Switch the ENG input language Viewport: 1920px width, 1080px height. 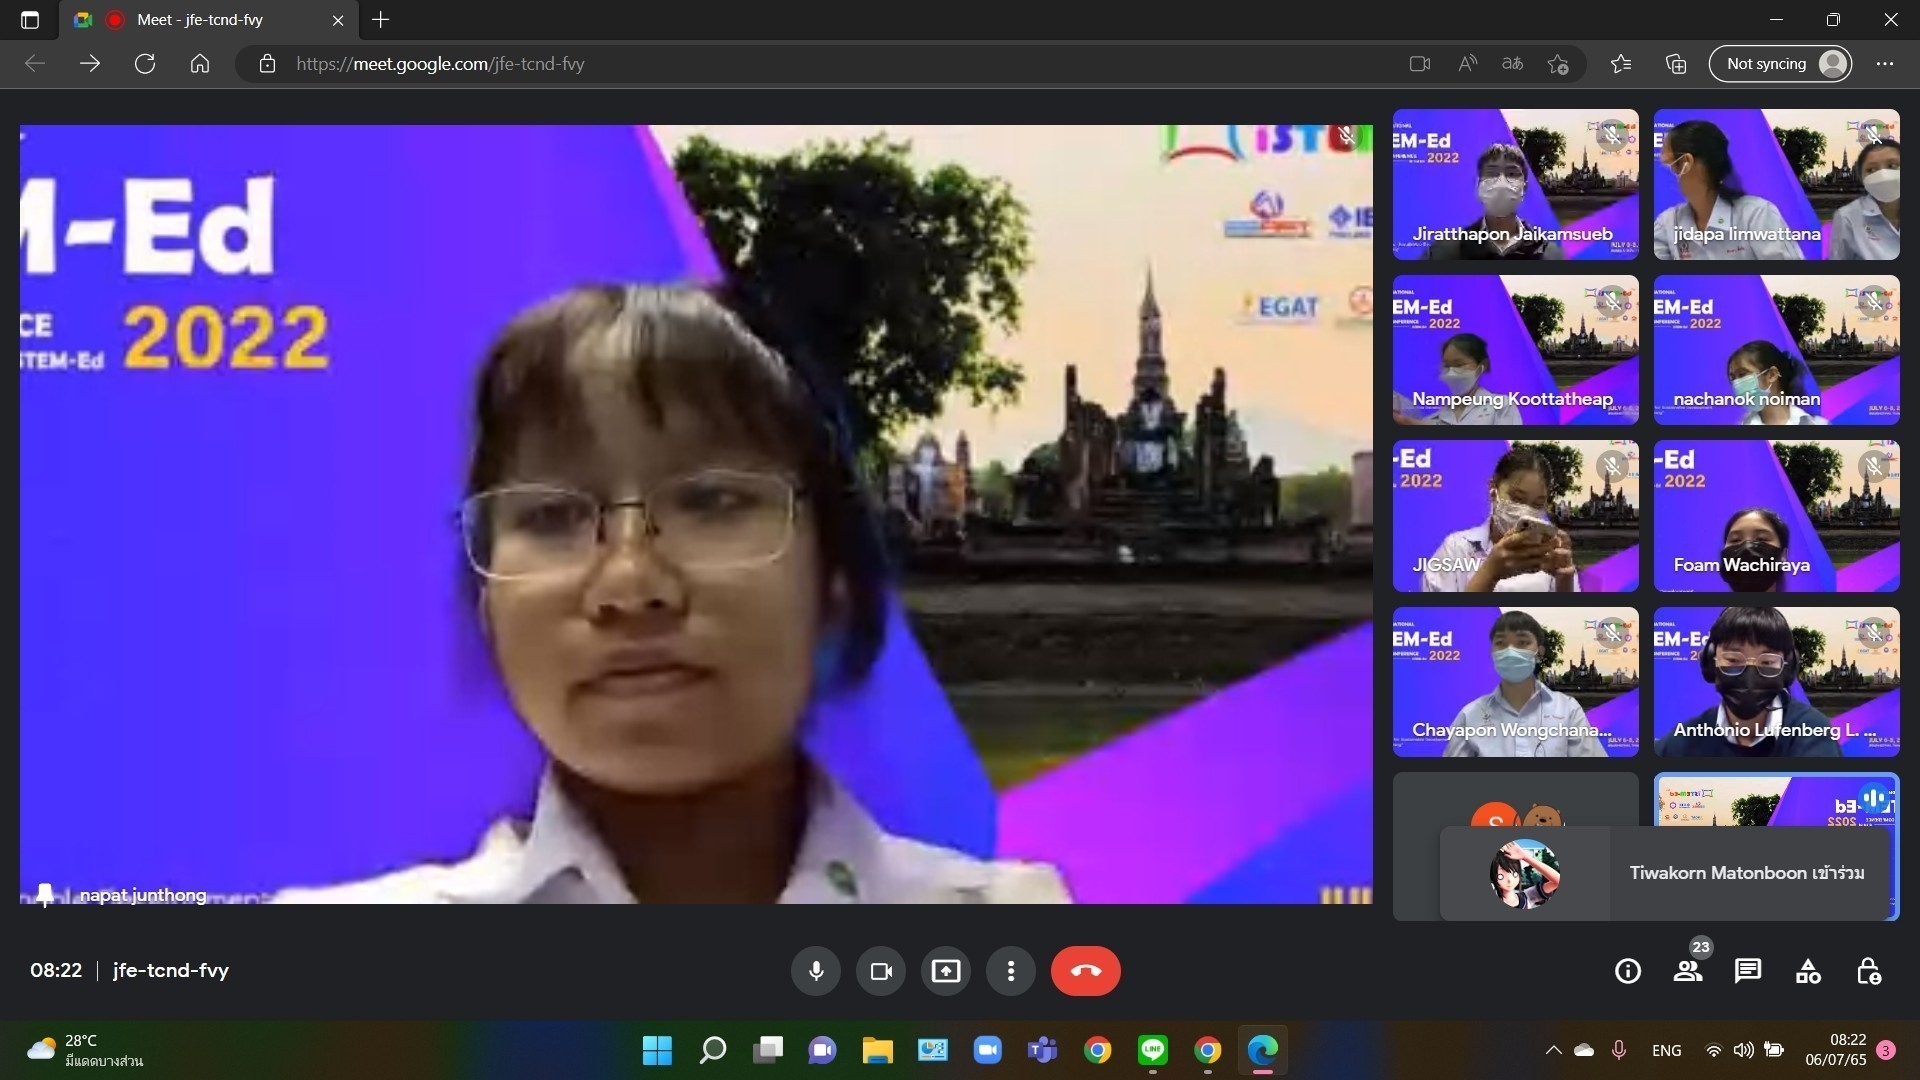tap(1667, 1050)
